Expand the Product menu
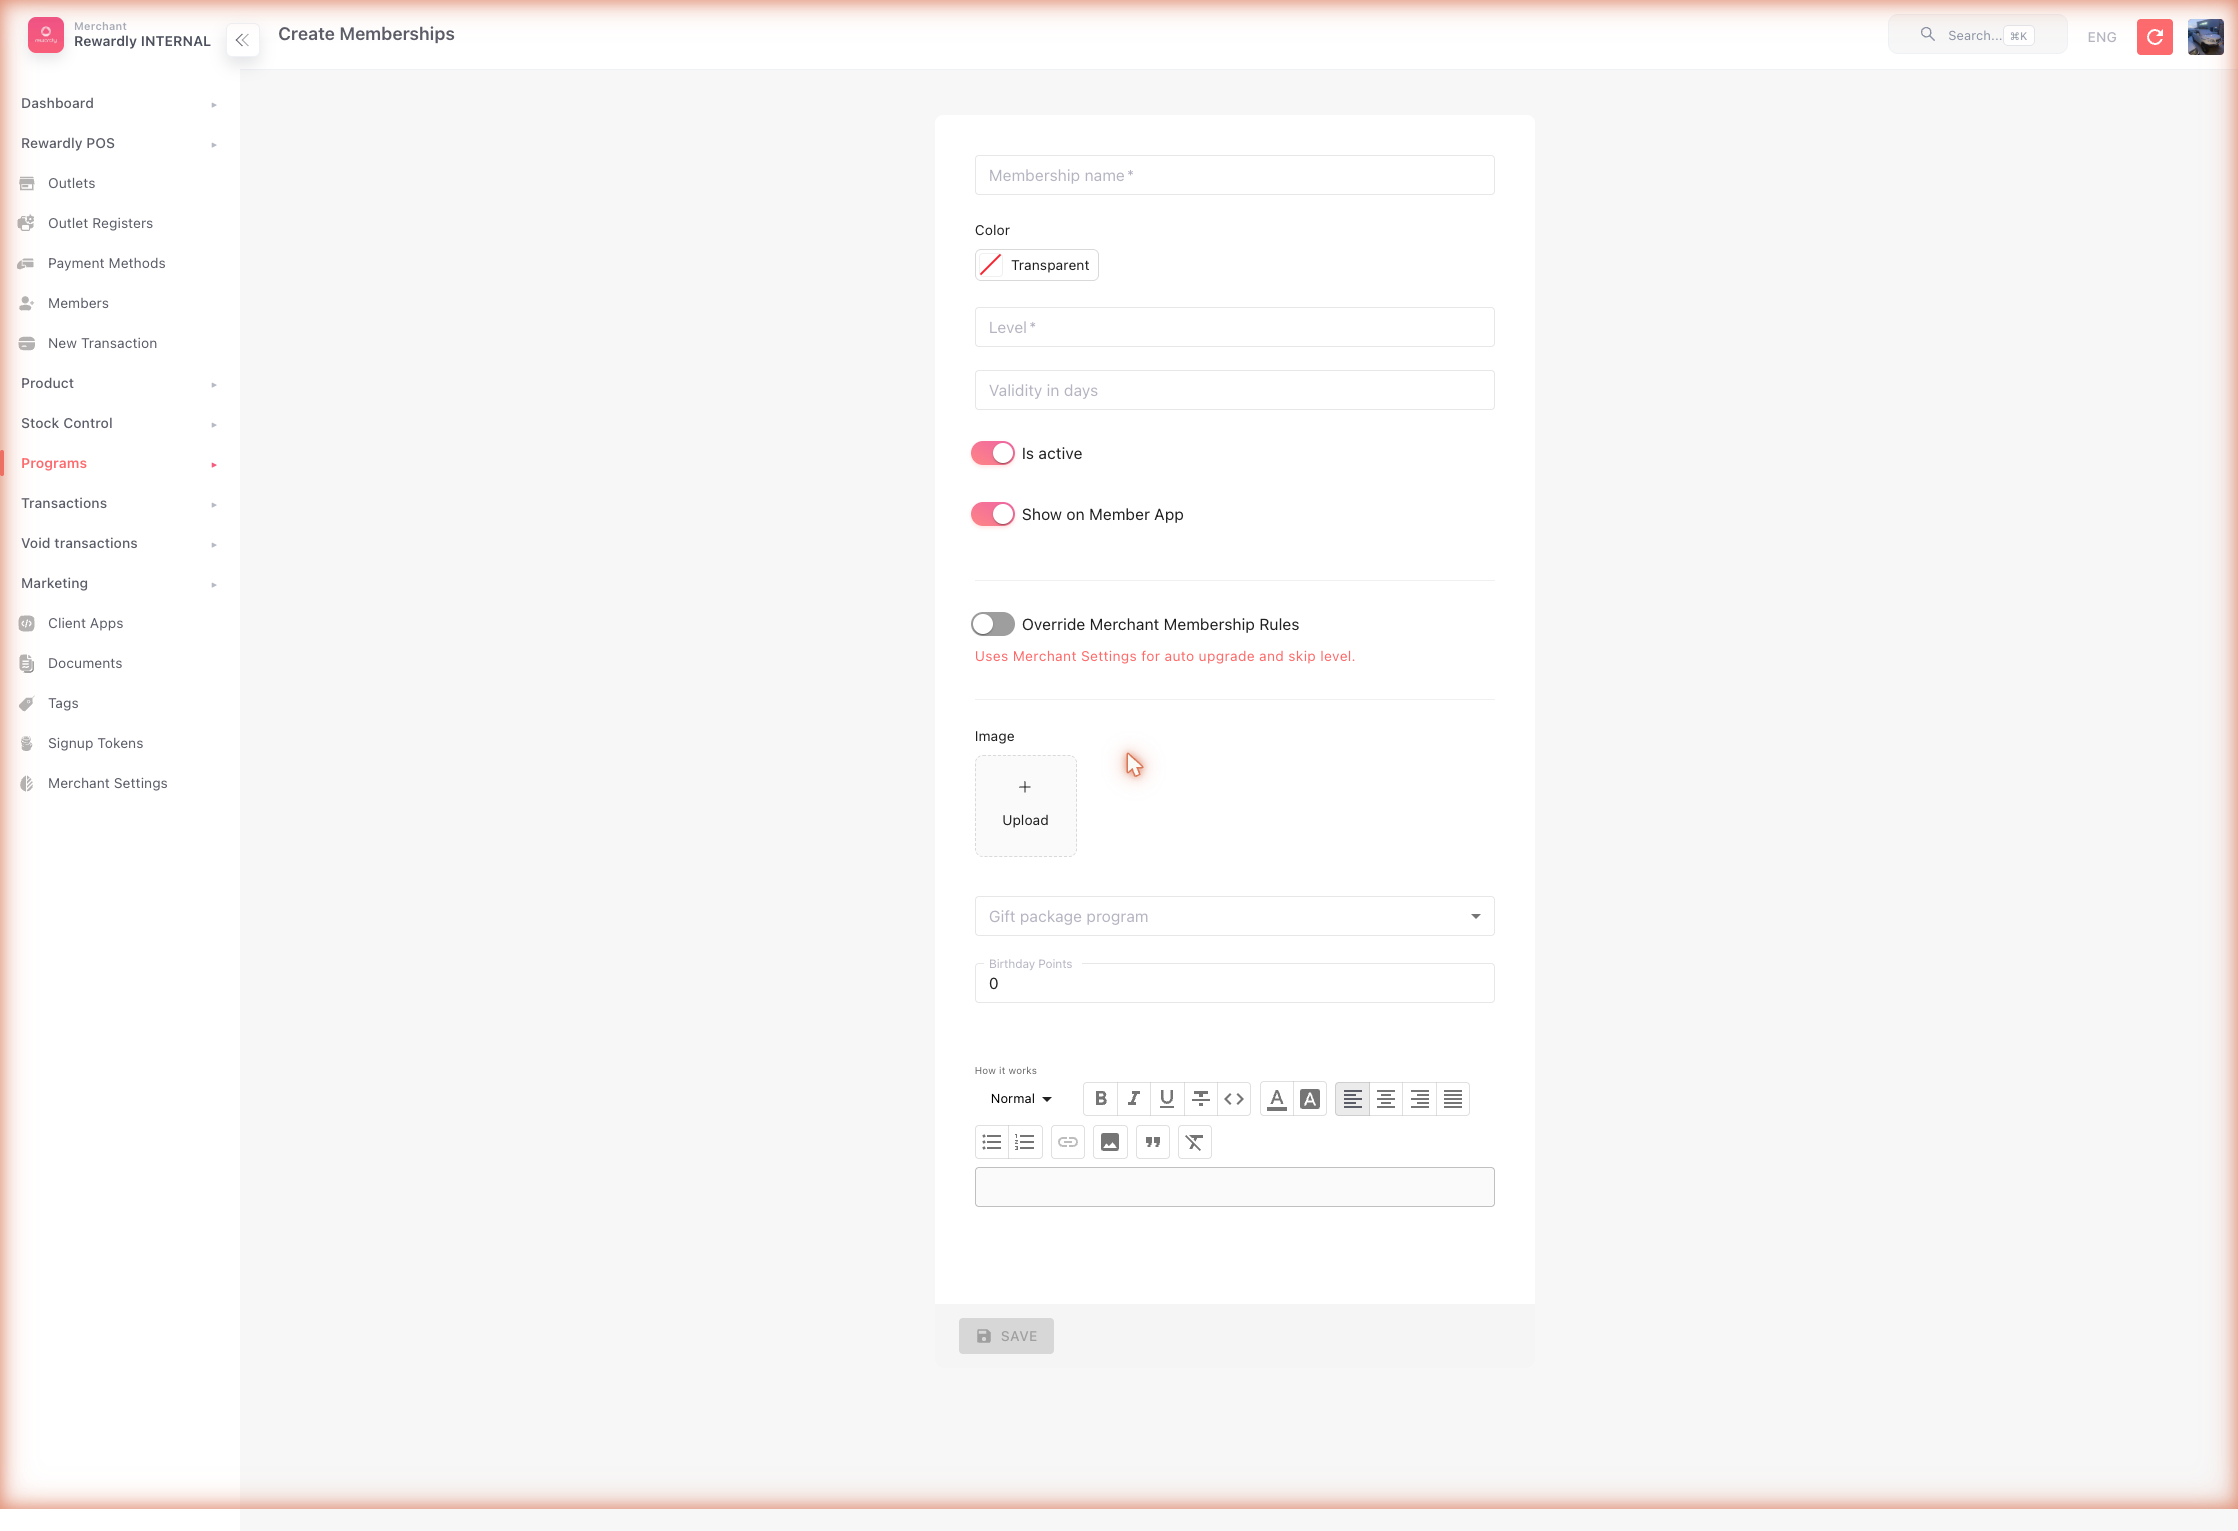This screenshot has height=1531, width=2238. [119, 383]
